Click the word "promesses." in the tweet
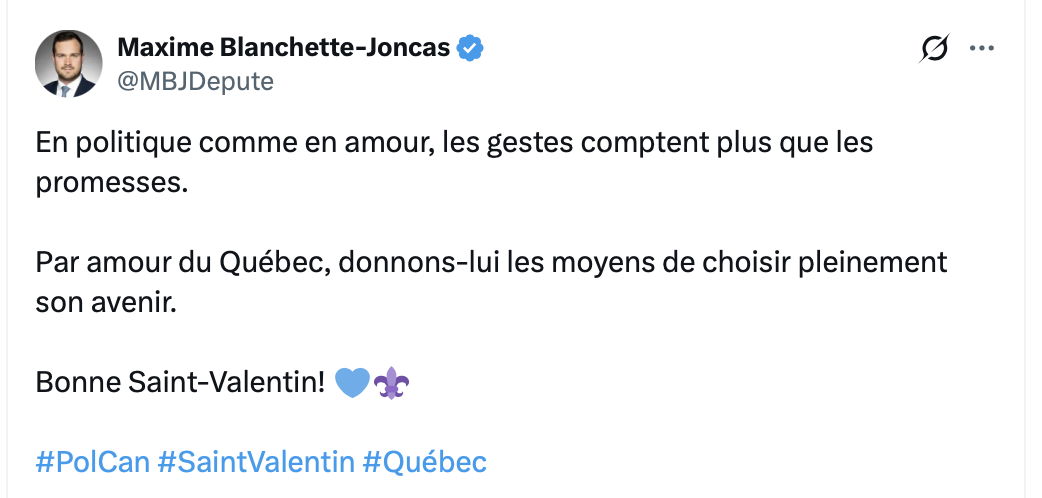The image size is (1042, 498). [111, 183]
